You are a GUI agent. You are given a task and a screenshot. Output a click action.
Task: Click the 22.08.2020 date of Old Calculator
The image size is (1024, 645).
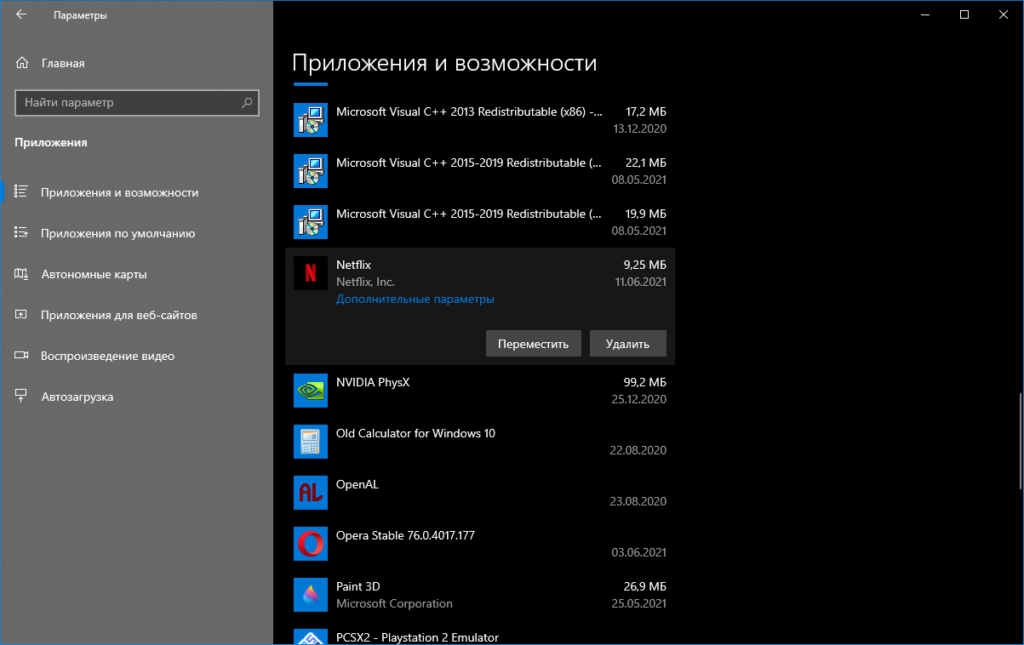pyautogui.click(x=638, y=450)
